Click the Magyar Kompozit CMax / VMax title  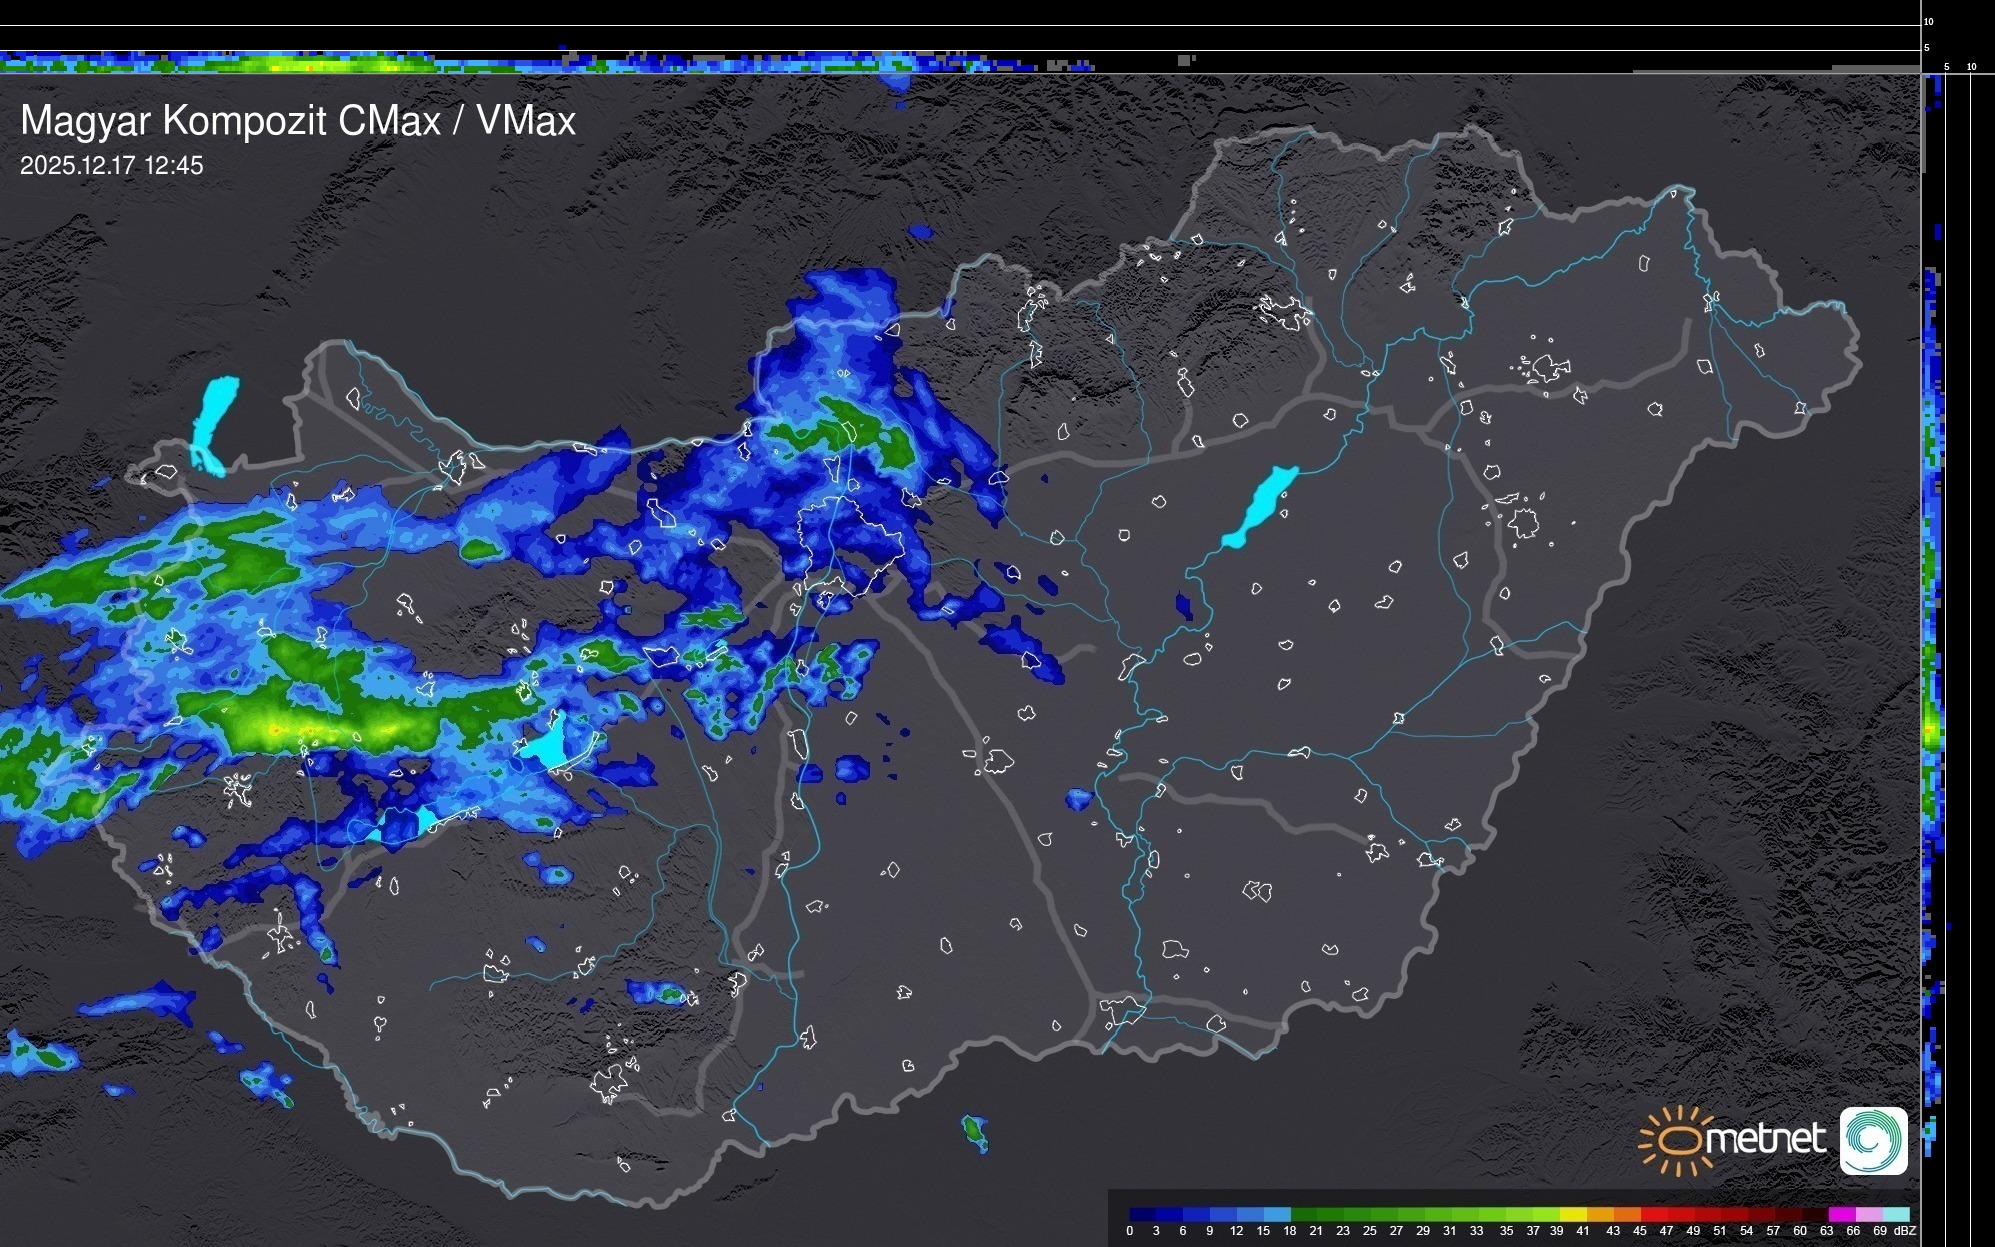(x=298, y=121)
